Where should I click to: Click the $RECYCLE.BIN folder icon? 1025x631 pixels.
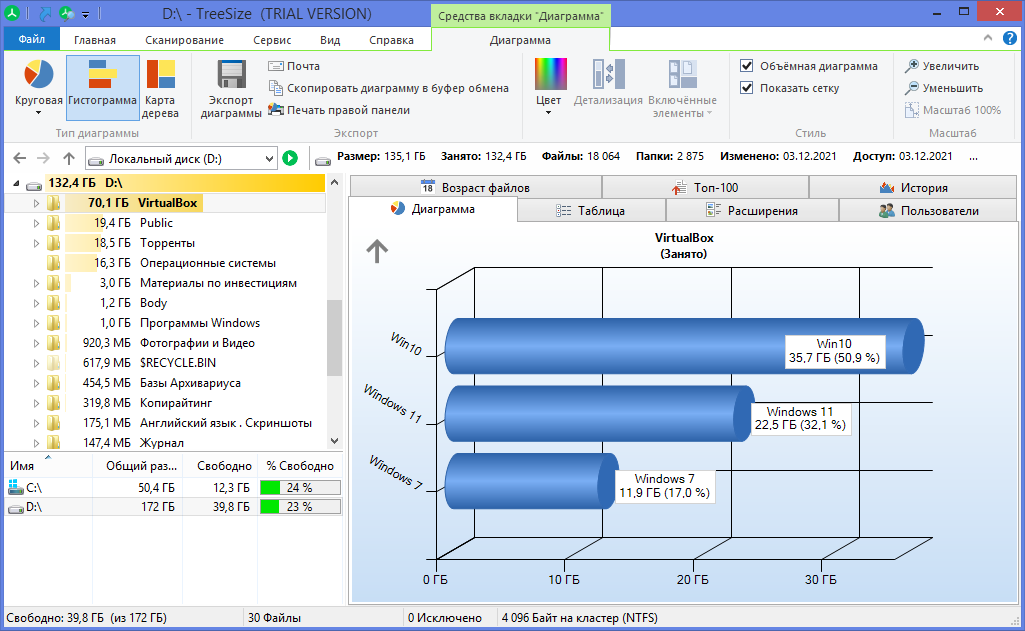pos(54,363)
